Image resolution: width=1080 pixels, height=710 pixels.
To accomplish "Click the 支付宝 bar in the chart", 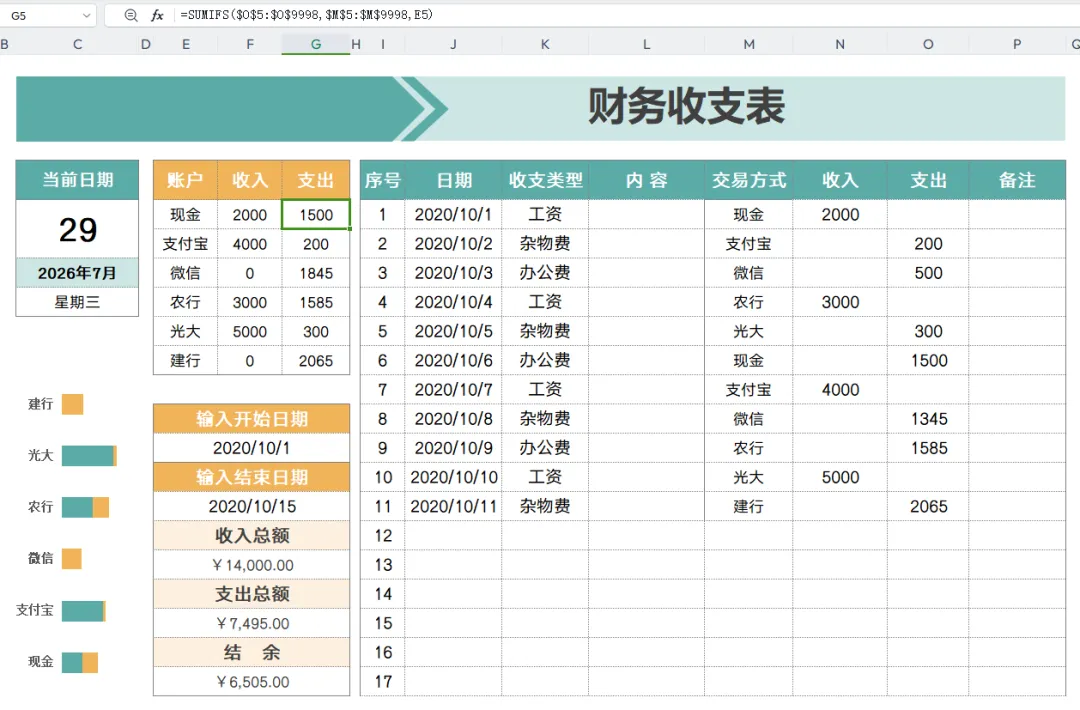I will pyautogui.click(x=83, y=610).
